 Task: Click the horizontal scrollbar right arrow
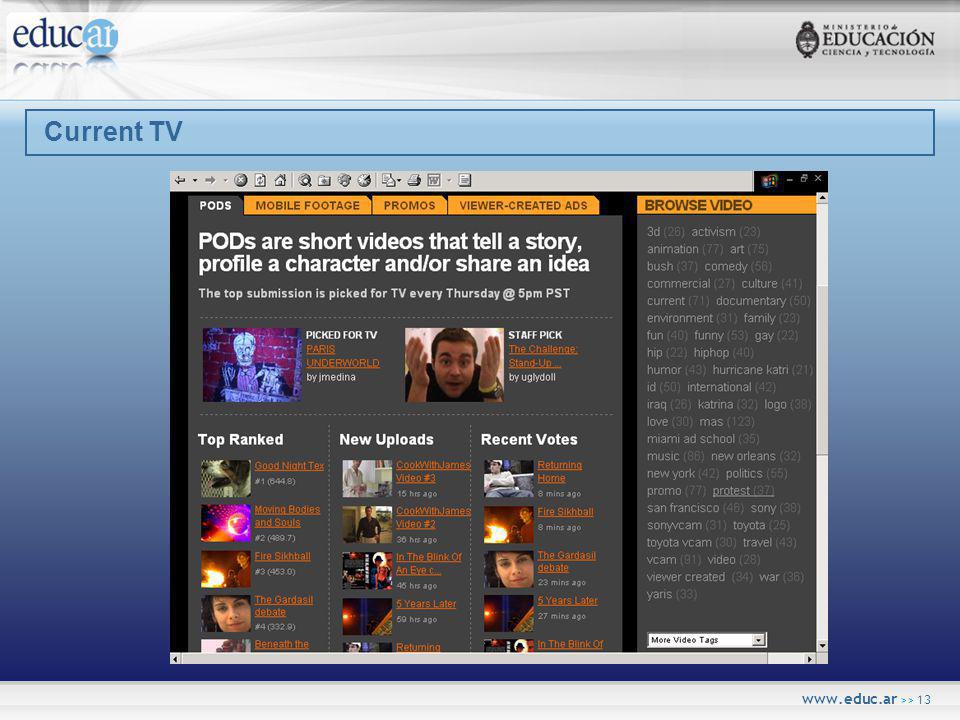point(810,659)
